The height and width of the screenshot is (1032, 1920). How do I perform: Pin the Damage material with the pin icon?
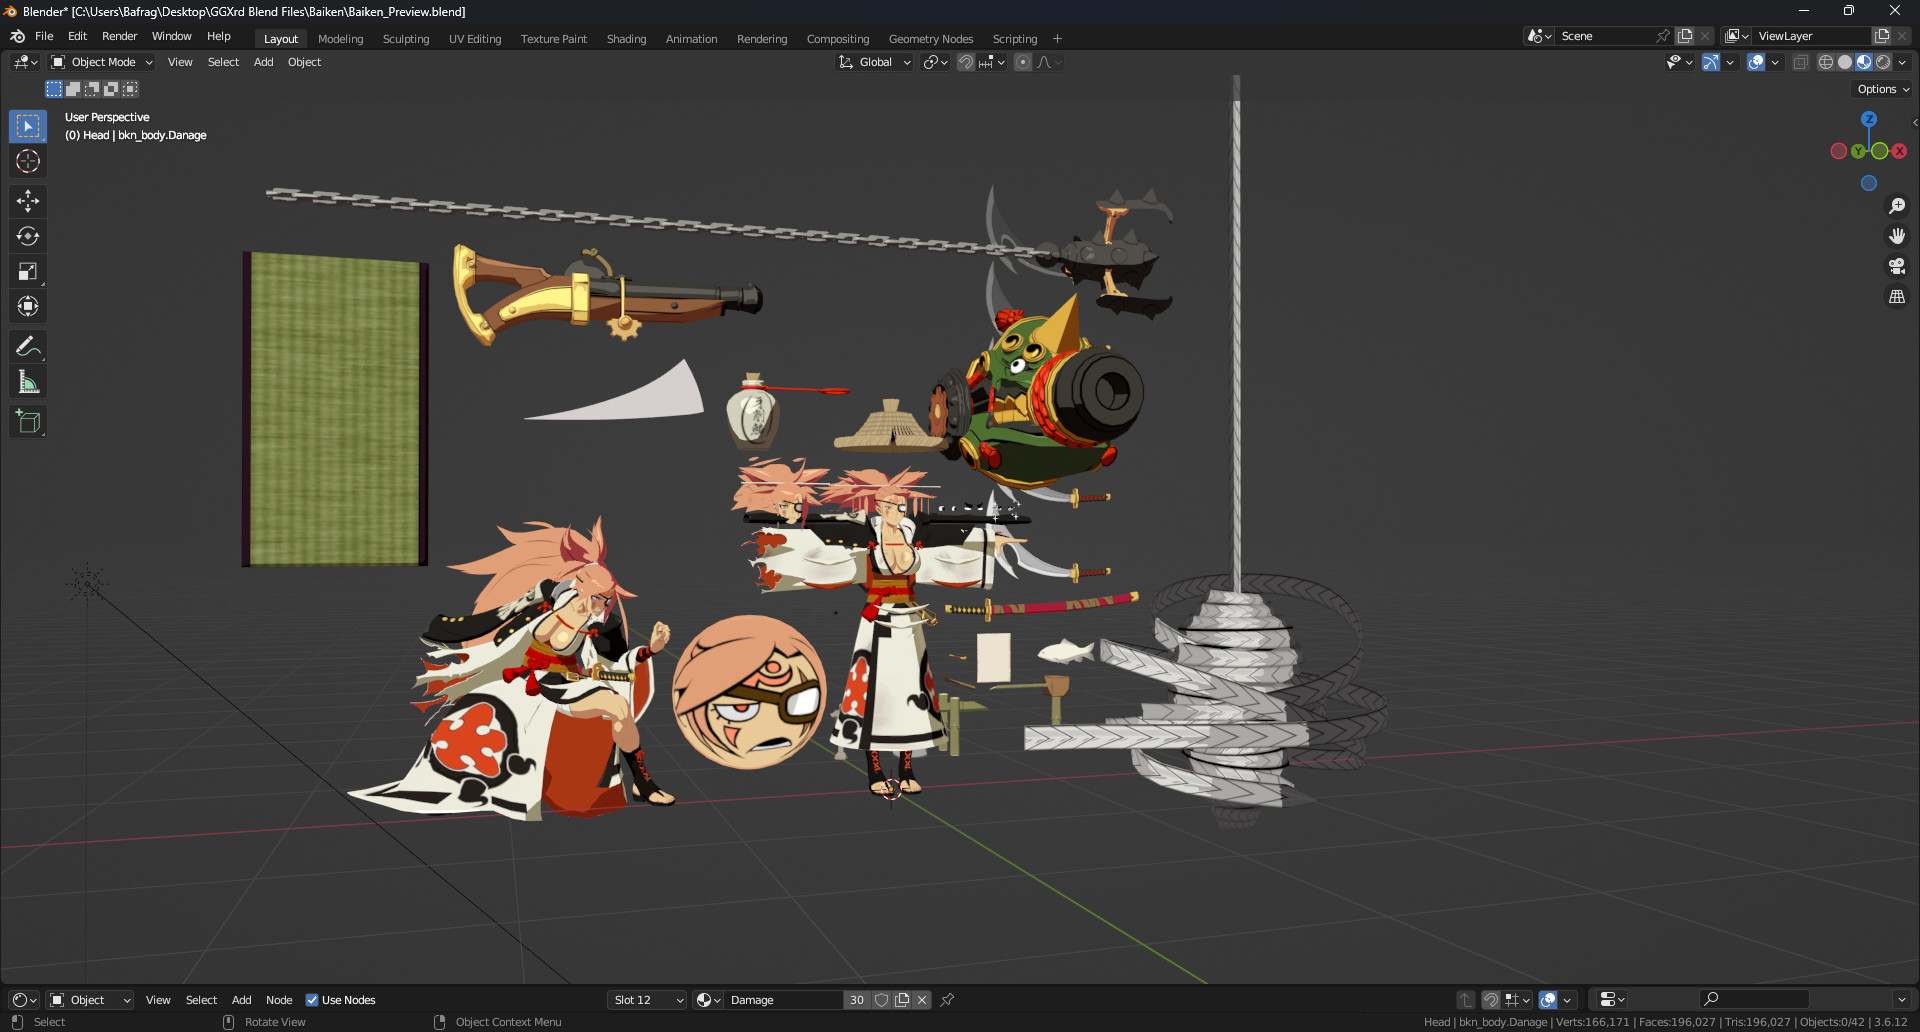(946, 1000)
